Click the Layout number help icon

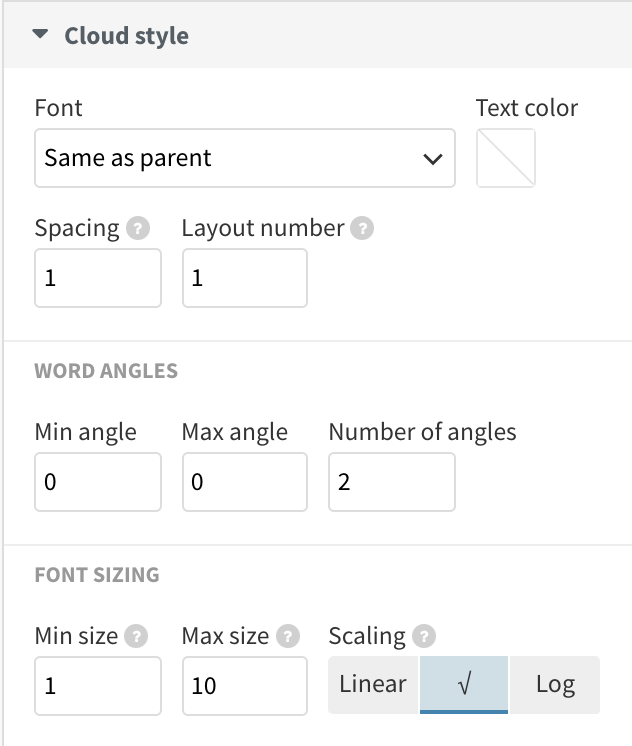(x=362, y=228)
